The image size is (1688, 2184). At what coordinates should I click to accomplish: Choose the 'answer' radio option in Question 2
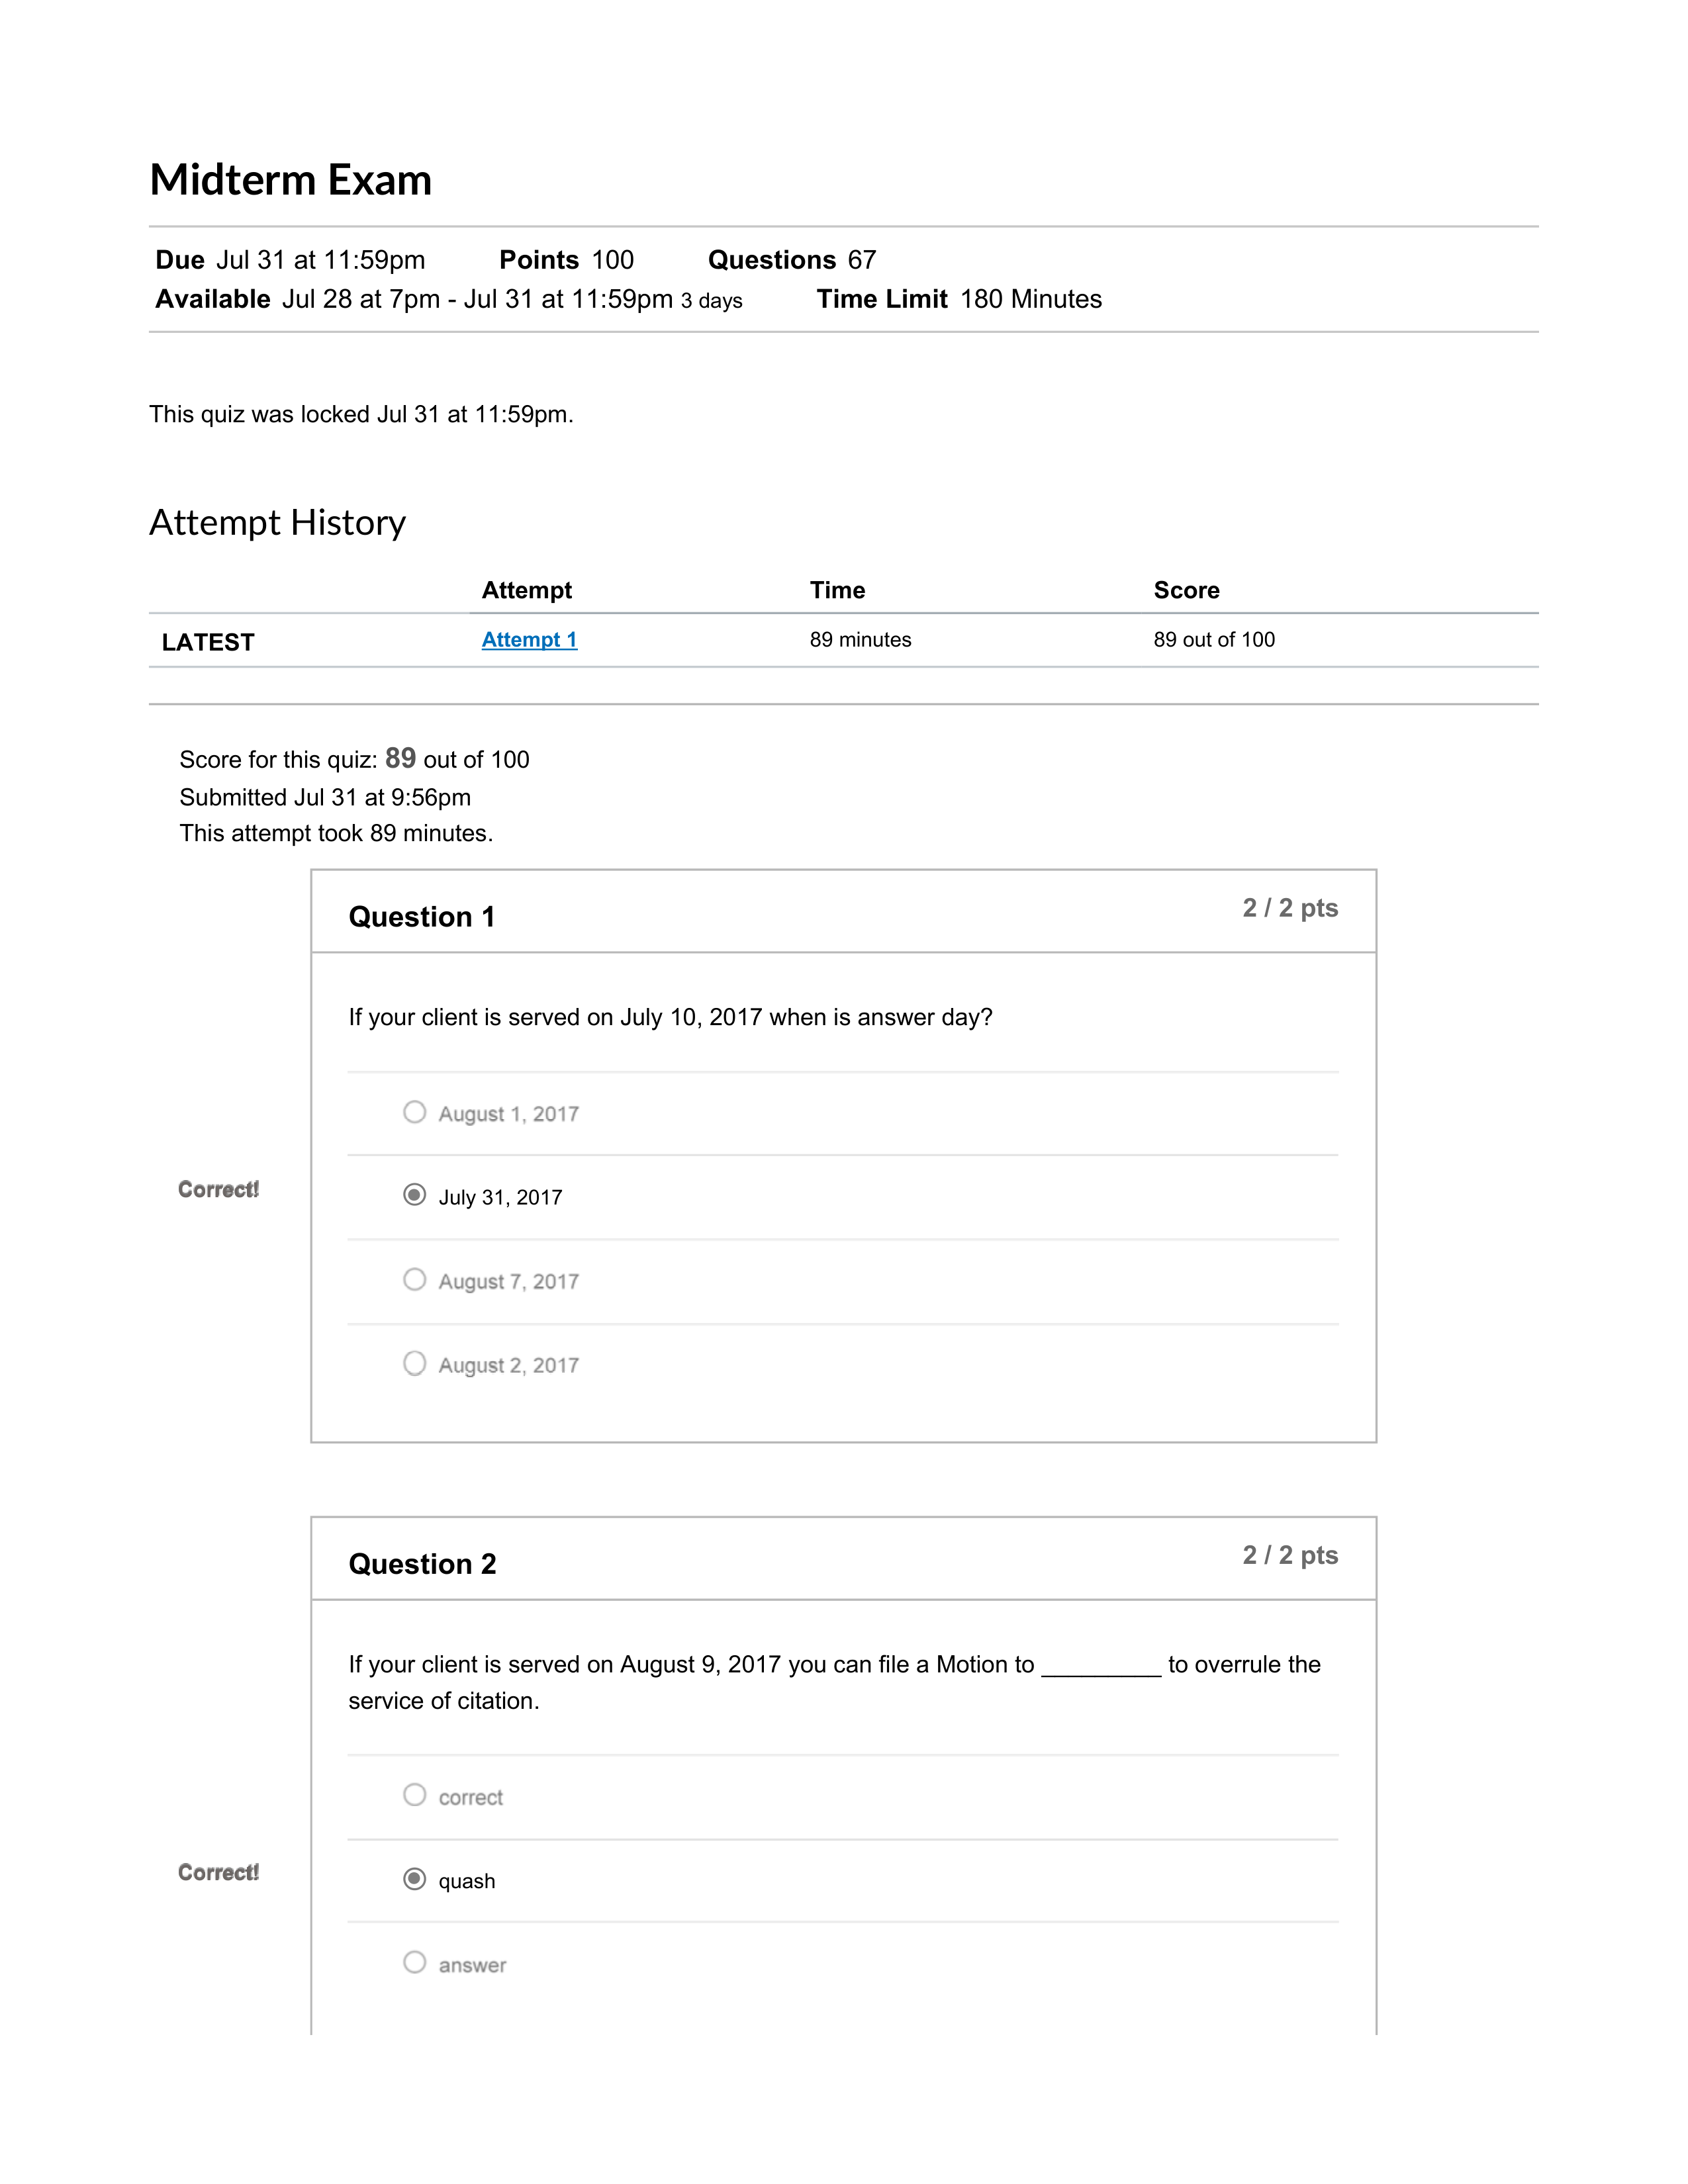tap(414, 1962)
